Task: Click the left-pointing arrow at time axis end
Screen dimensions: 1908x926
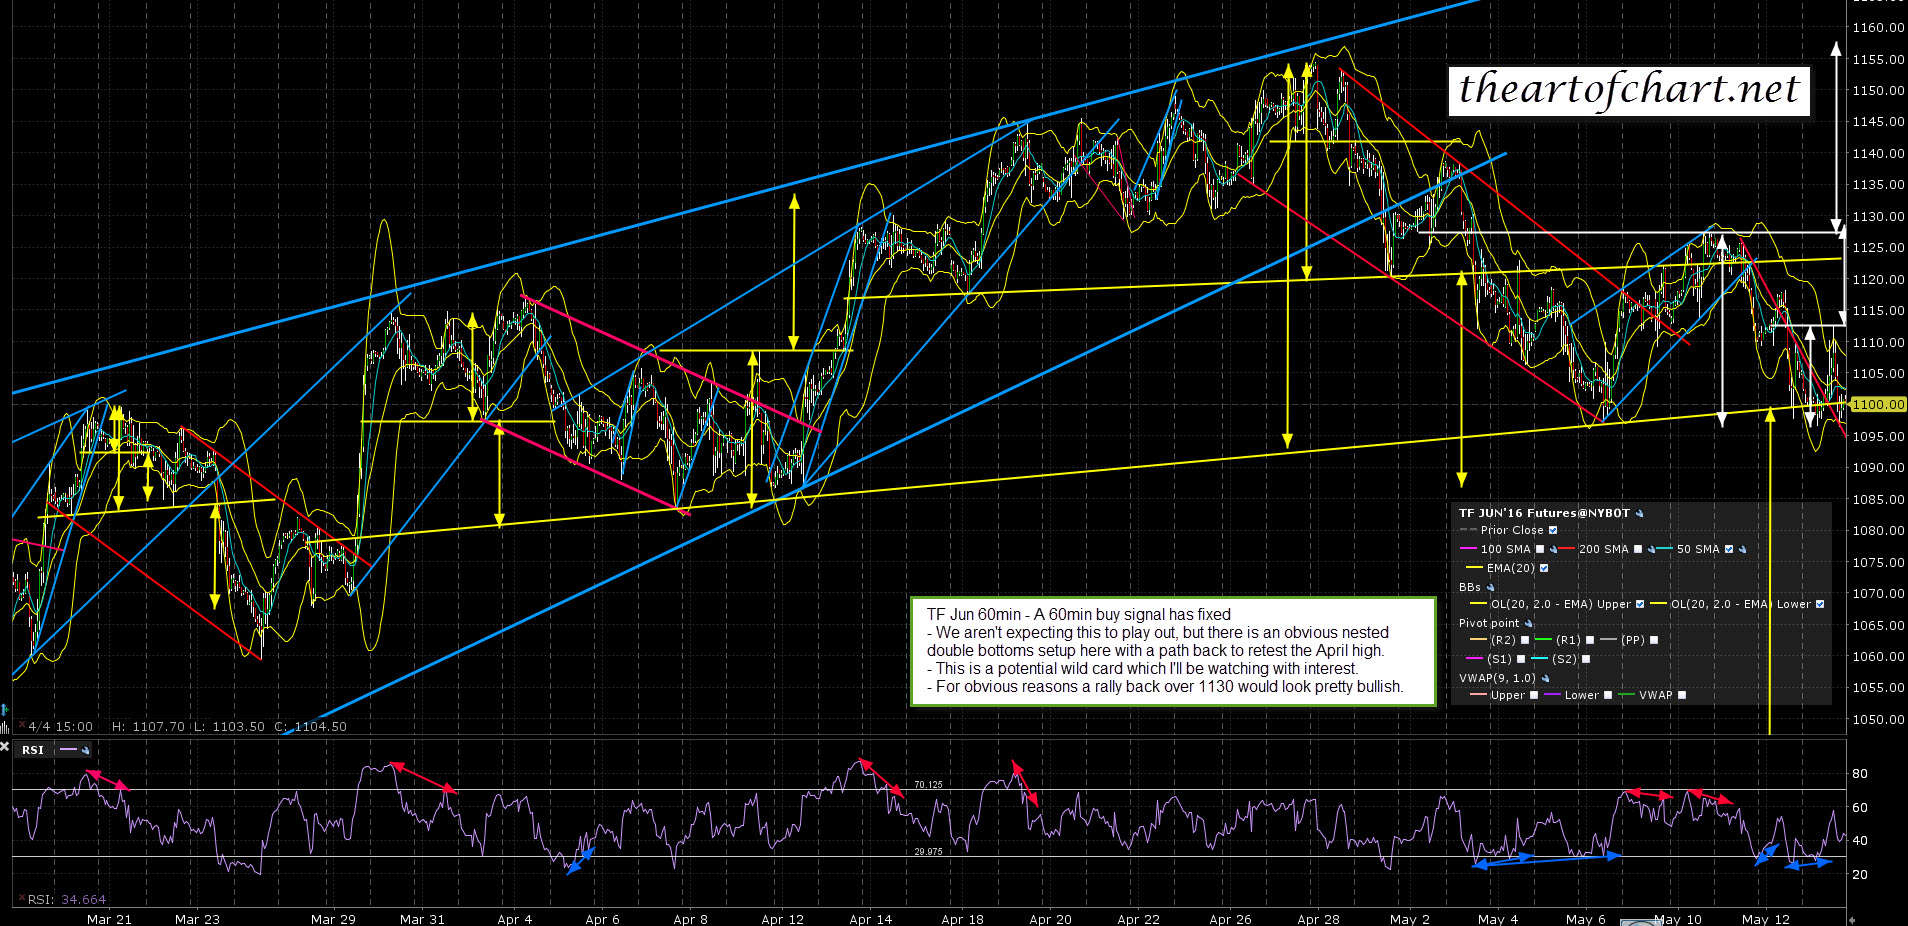Action: (1851, 919)
